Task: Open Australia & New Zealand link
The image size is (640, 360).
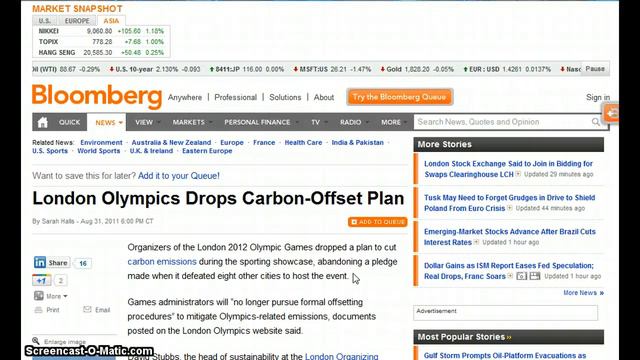Action: 171,142
